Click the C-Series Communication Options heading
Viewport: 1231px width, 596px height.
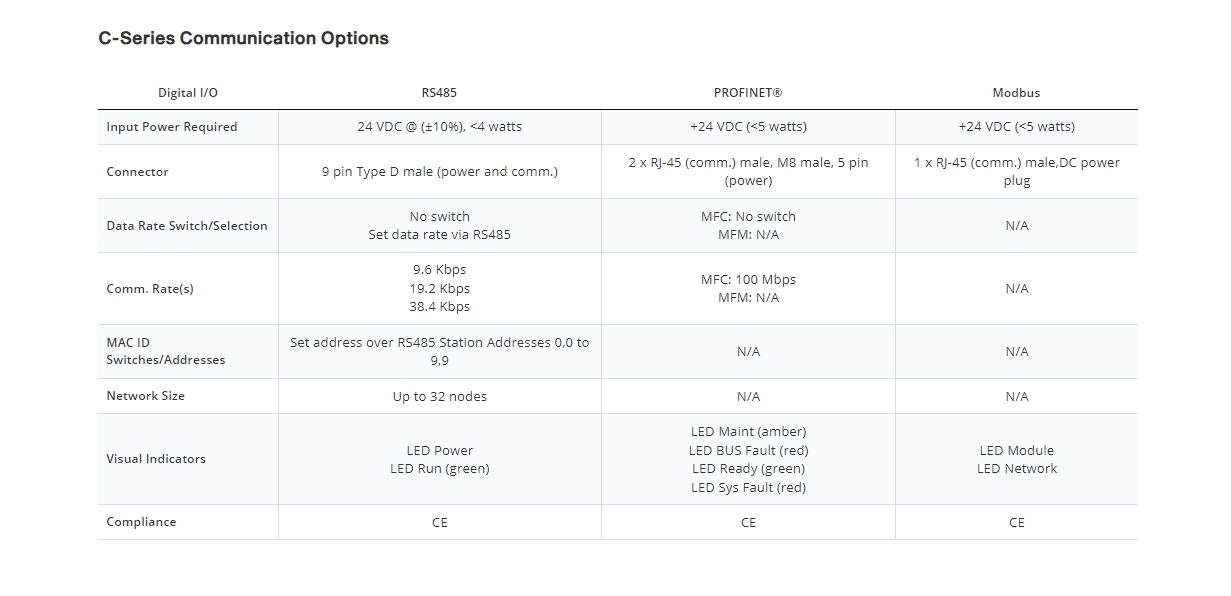click(243, 39)
